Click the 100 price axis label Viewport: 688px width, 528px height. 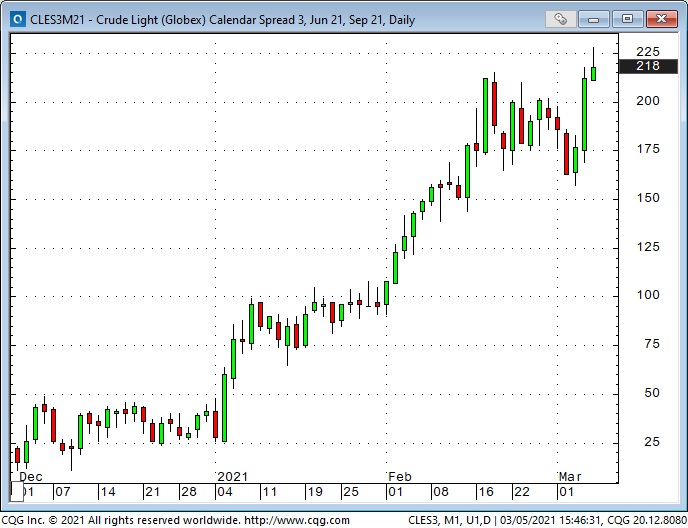(648, 295)
